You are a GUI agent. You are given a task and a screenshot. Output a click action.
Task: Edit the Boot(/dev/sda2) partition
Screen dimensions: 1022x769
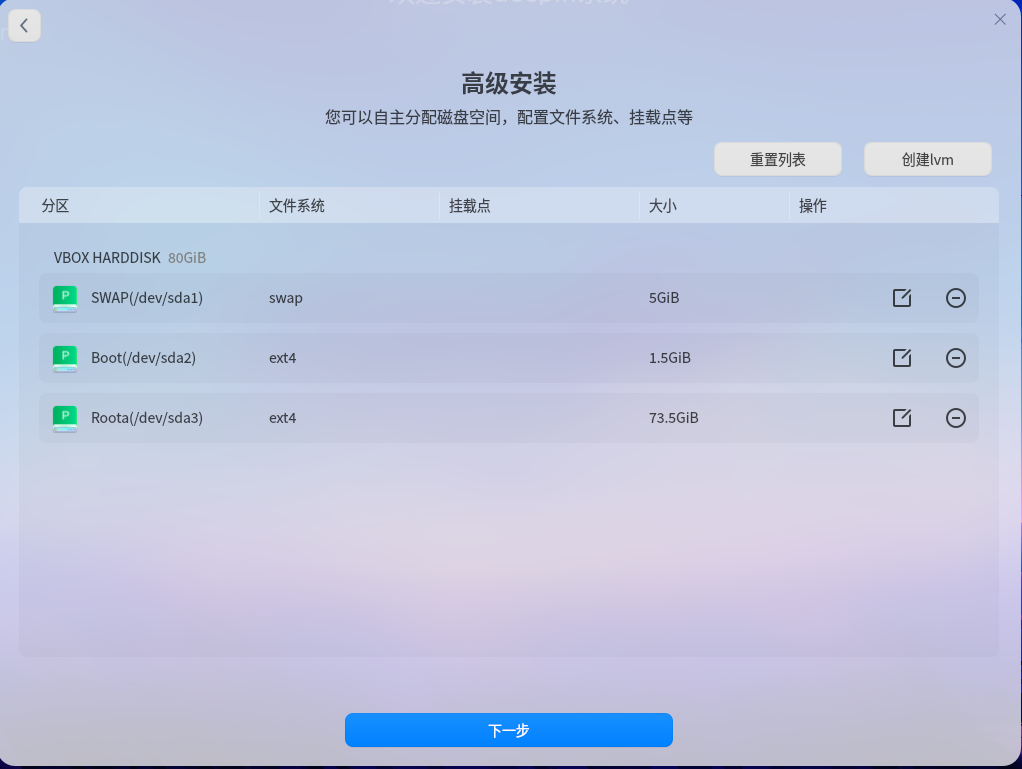901,358
